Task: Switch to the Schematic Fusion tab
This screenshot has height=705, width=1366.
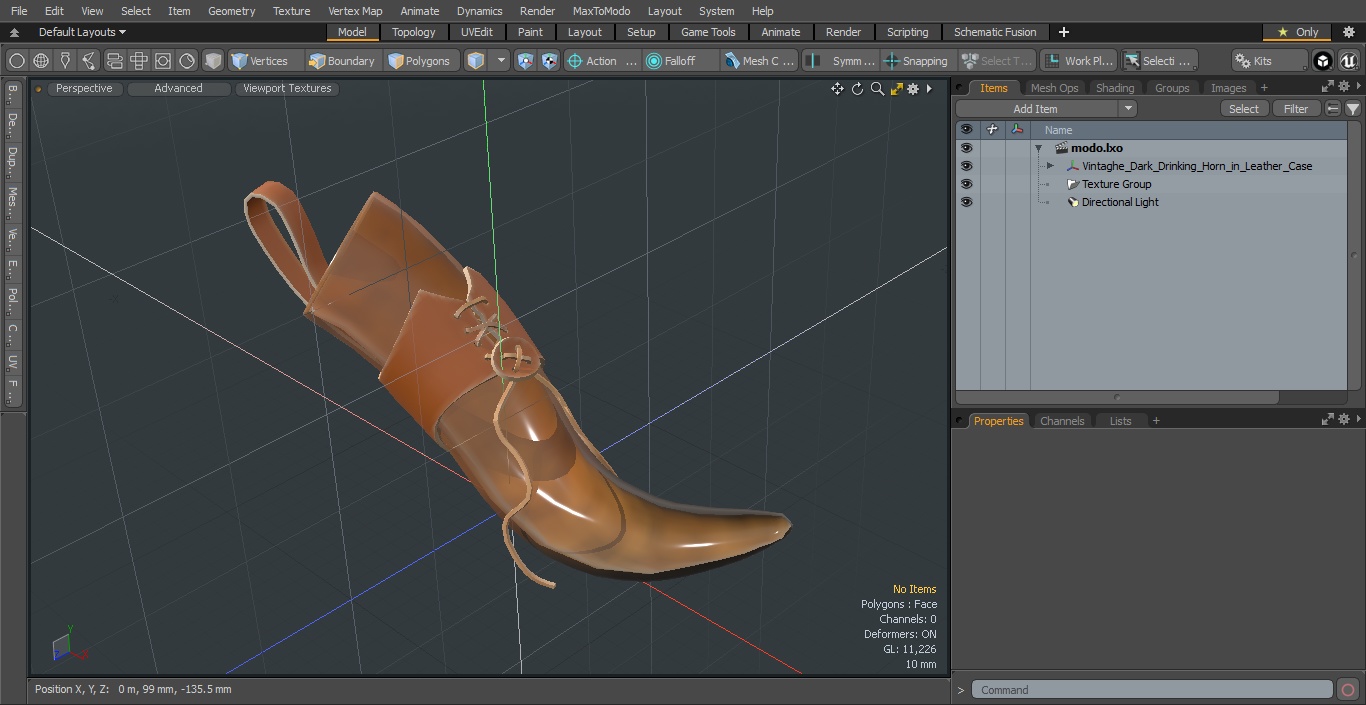Action: (x=995, y=32)
